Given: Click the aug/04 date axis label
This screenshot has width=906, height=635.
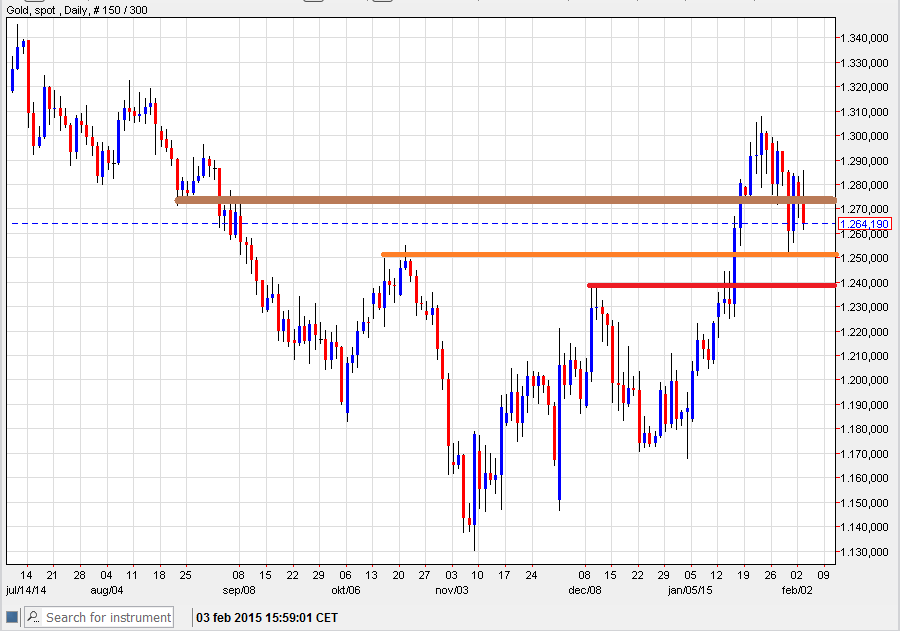Looking at the screenshot, I should click(107, 590).
